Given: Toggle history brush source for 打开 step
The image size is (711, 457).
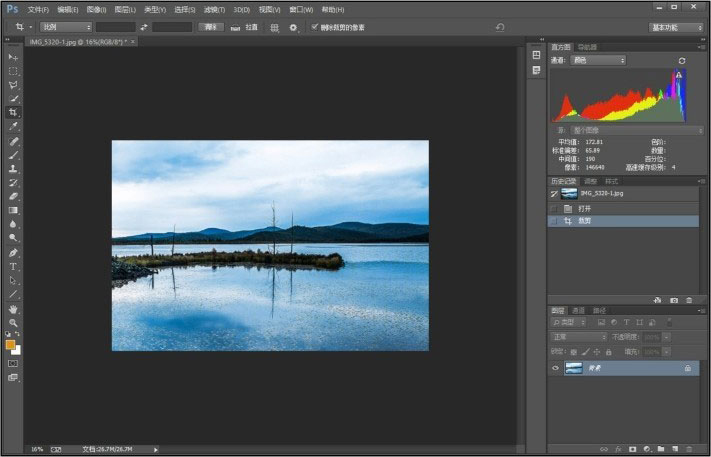Looking at the screenshot, I should [x=555, y=207].
